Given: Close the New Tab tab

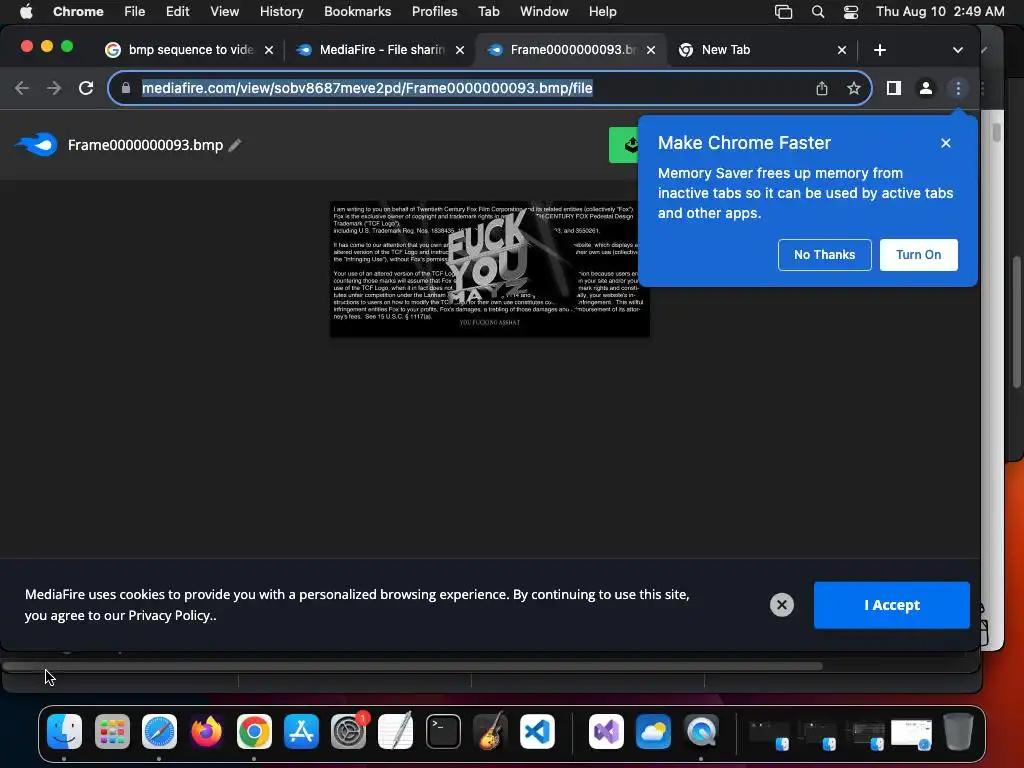Looking at the screenshot, I should pyautogui.click(x=842, y=50).
